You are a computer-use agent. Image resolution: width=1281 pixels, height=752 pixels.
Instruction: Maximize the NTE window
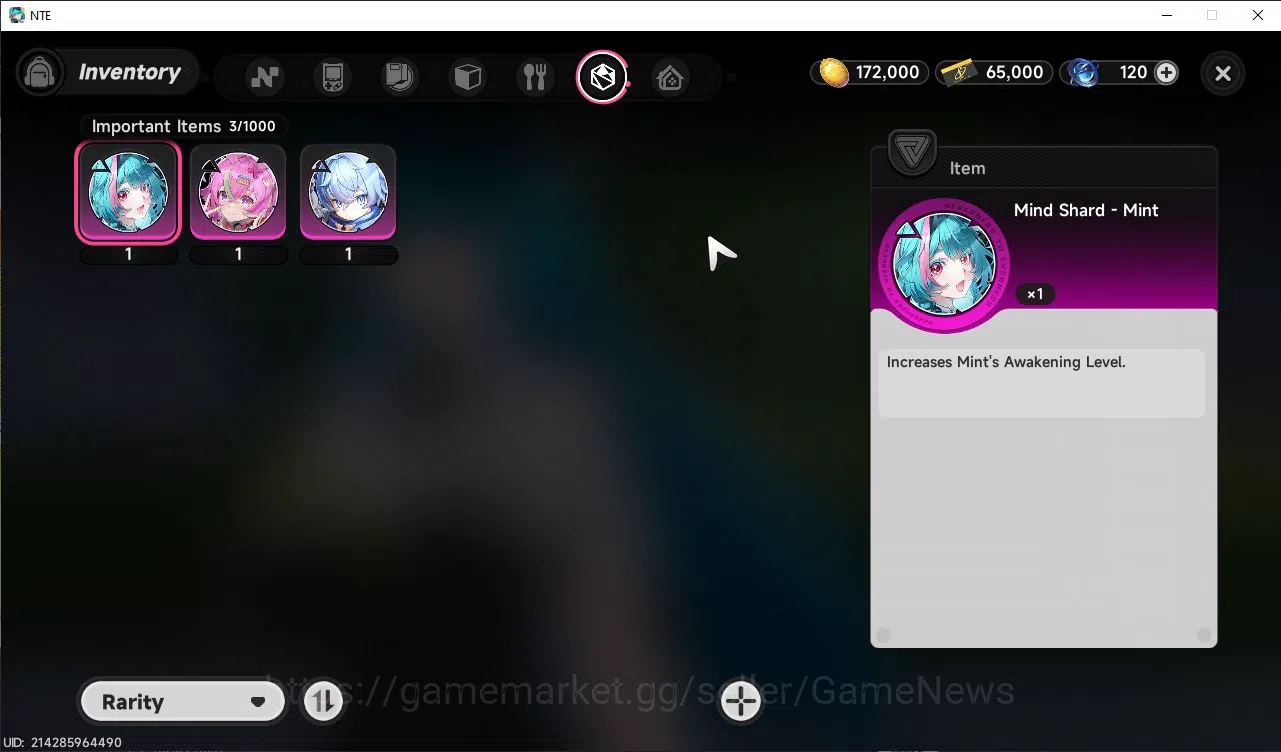[x=1212, y=15]
